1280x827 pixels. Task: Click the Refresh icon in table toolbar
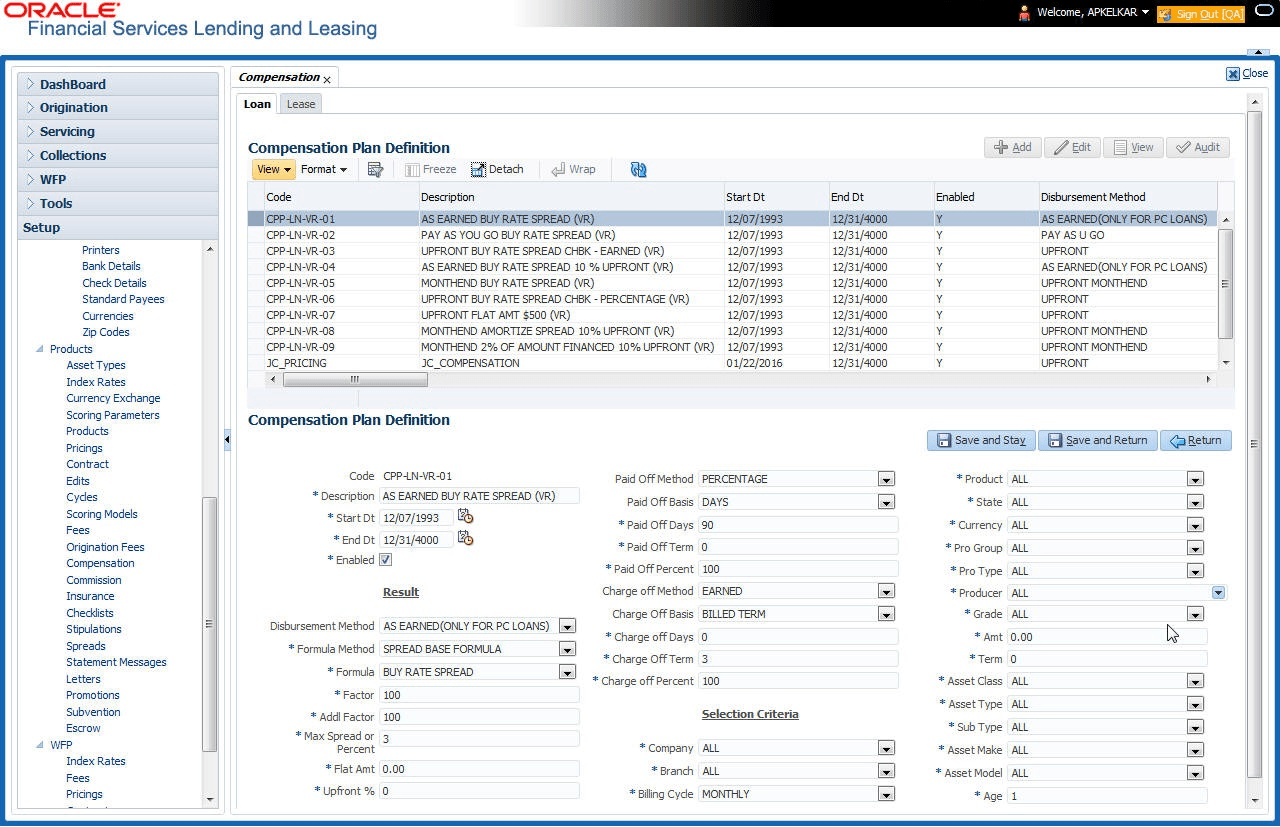point(639,169)
